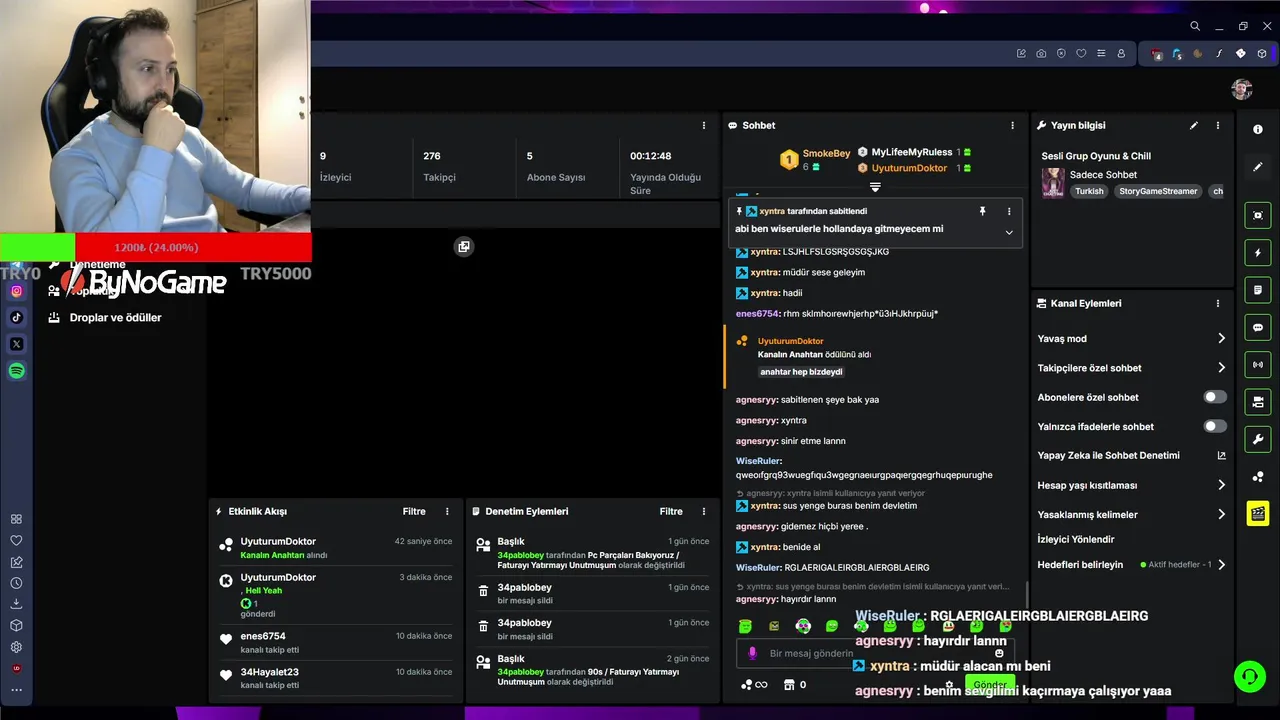Open Sohbet panel three-dots menu

[1012, 126]
